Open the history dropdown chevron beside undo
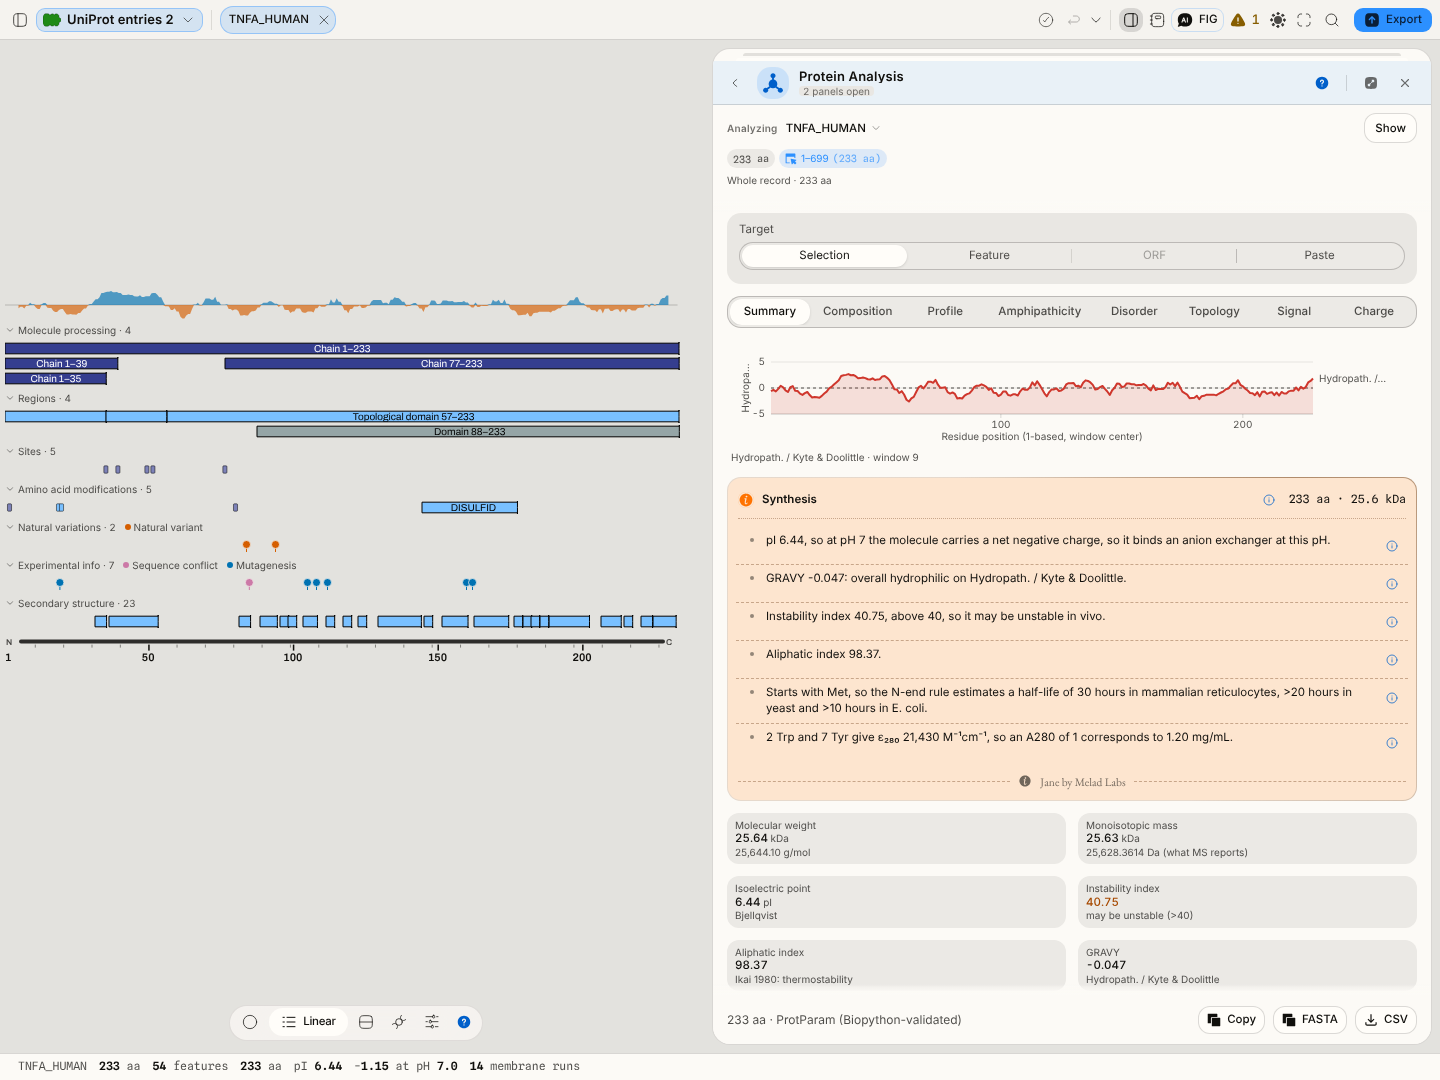Image resolution: width=1440 pixels, height=1080 pixels. (1096, 20)
